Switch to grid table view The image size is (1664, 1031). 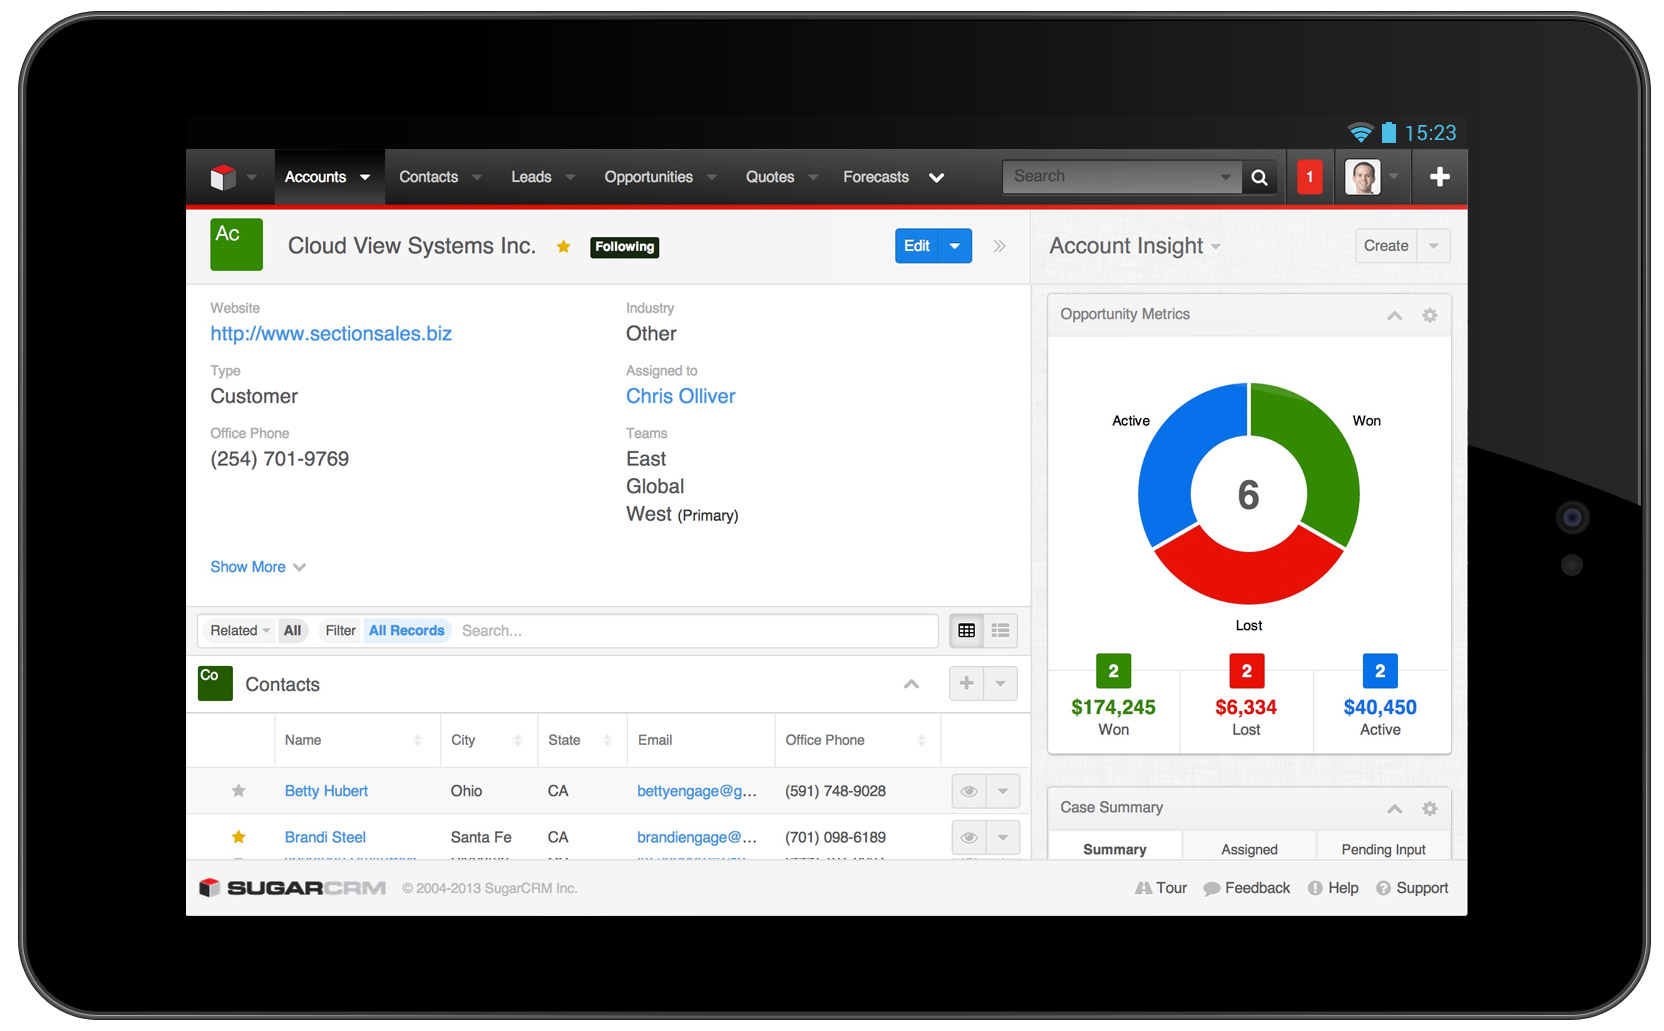pyautogui.click(x=966, y=631)
